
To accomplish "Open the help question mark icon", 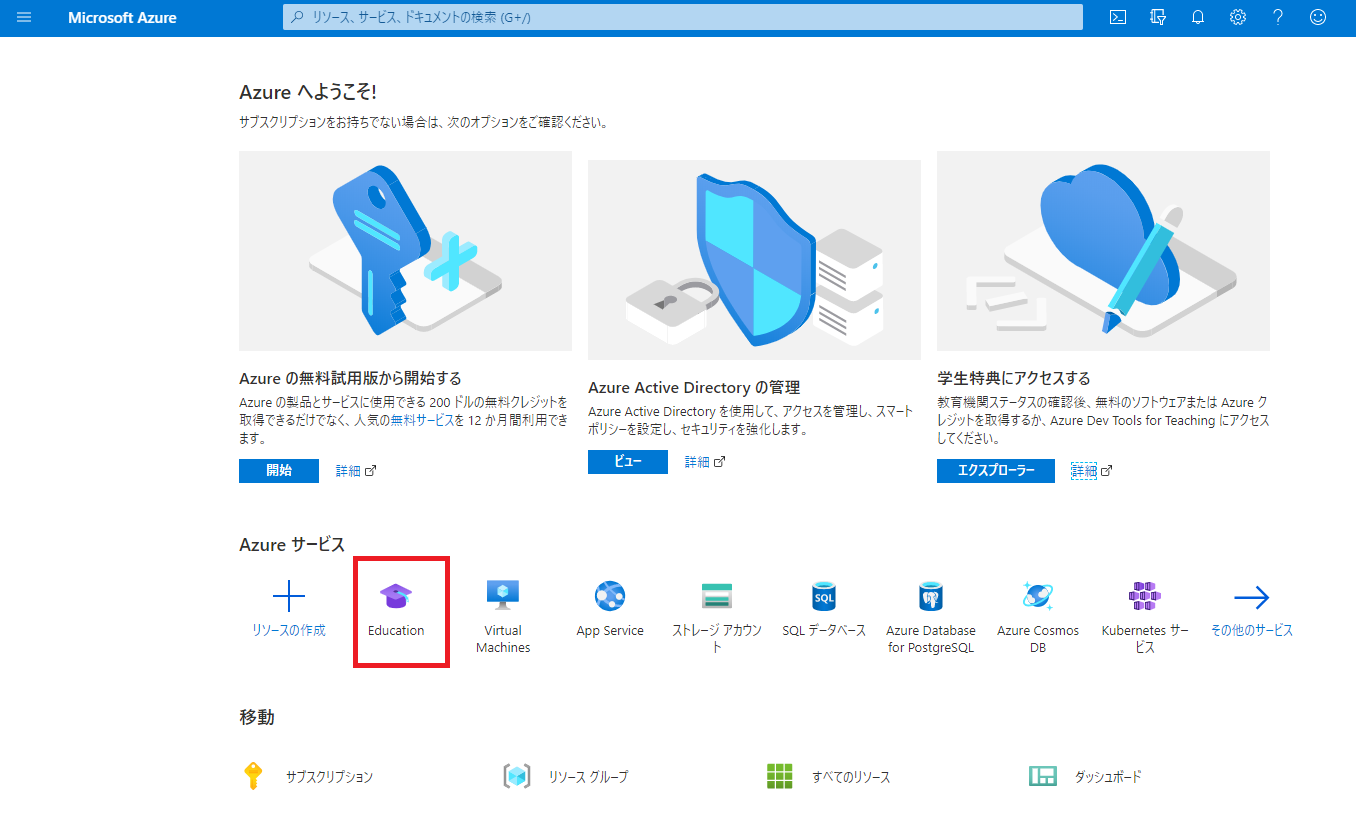I will click(1278, 17).
